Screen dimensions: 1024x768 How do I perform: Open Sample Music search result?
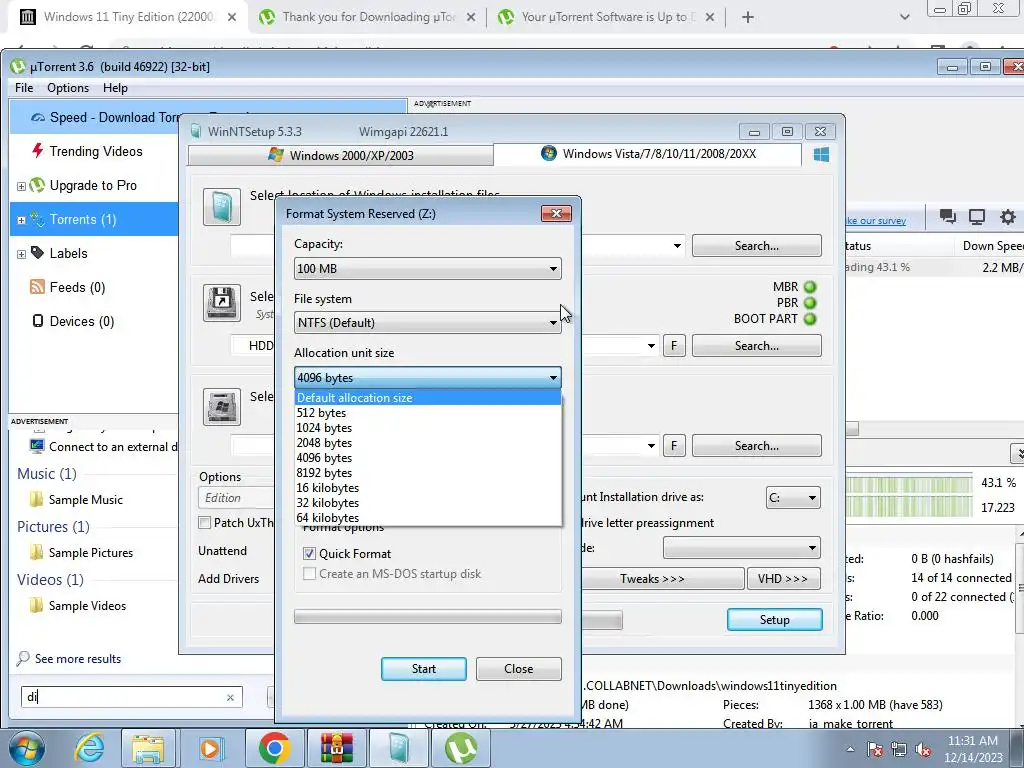click(85, 500)
